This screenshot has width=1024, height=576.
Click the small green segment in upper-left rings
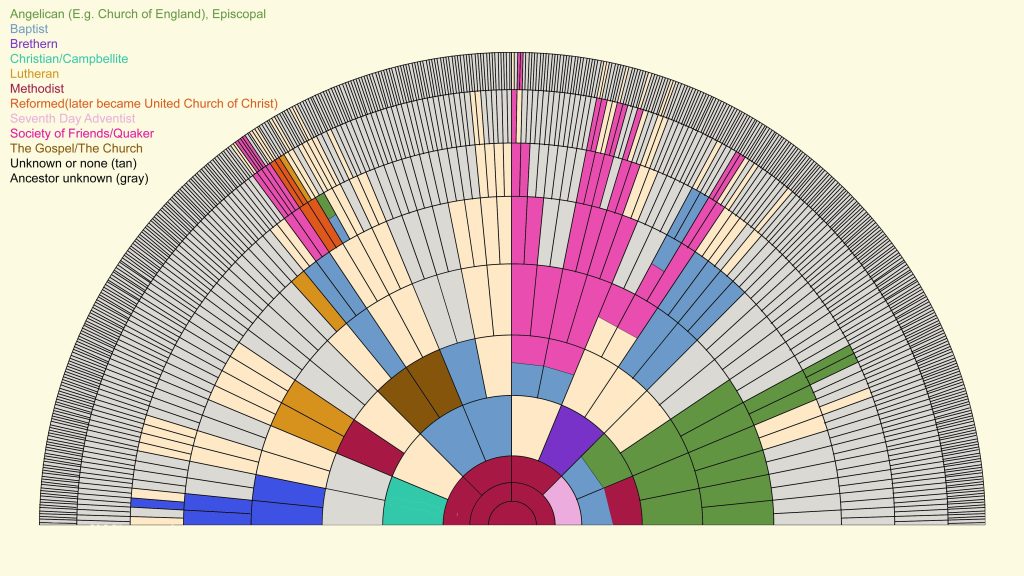click(325, 204)
